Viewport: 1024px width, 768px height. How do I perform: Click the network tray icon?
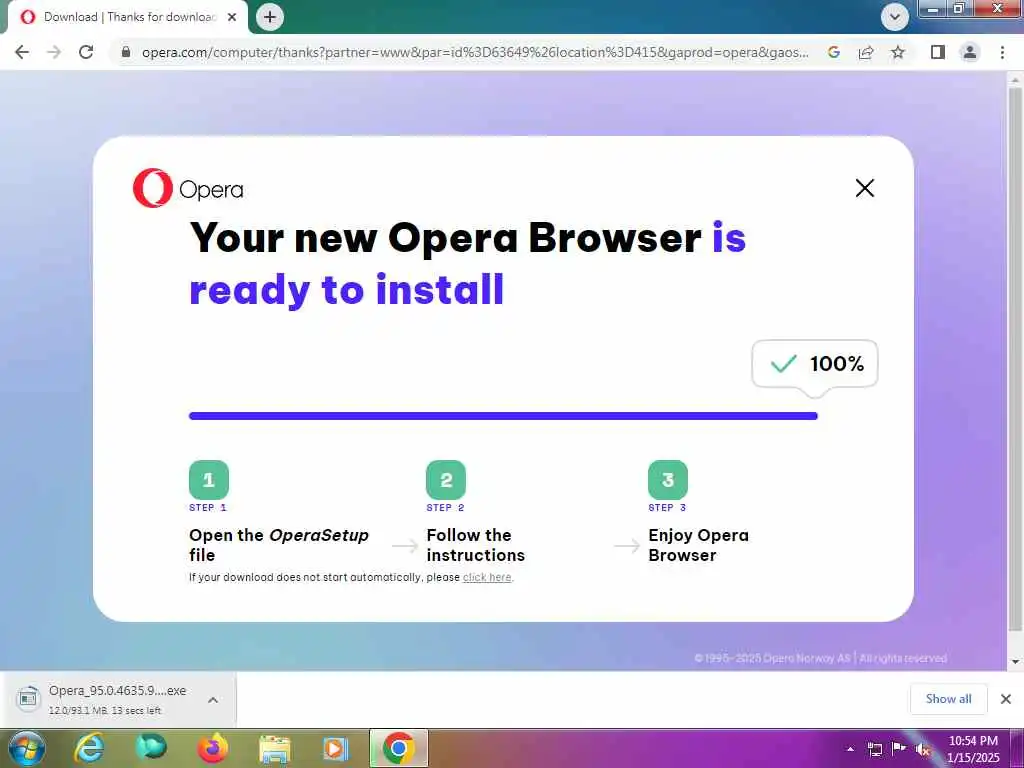coord(875,749)
